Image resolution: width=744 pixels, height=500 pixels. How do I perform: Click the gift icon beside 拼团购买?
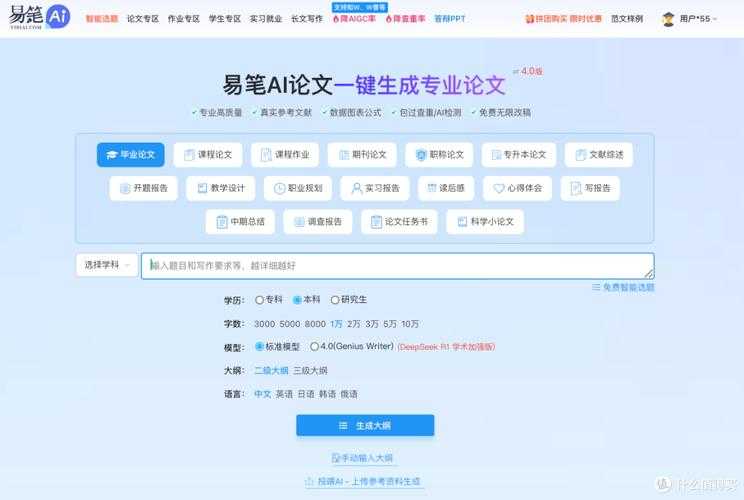(x=530, y=19)
